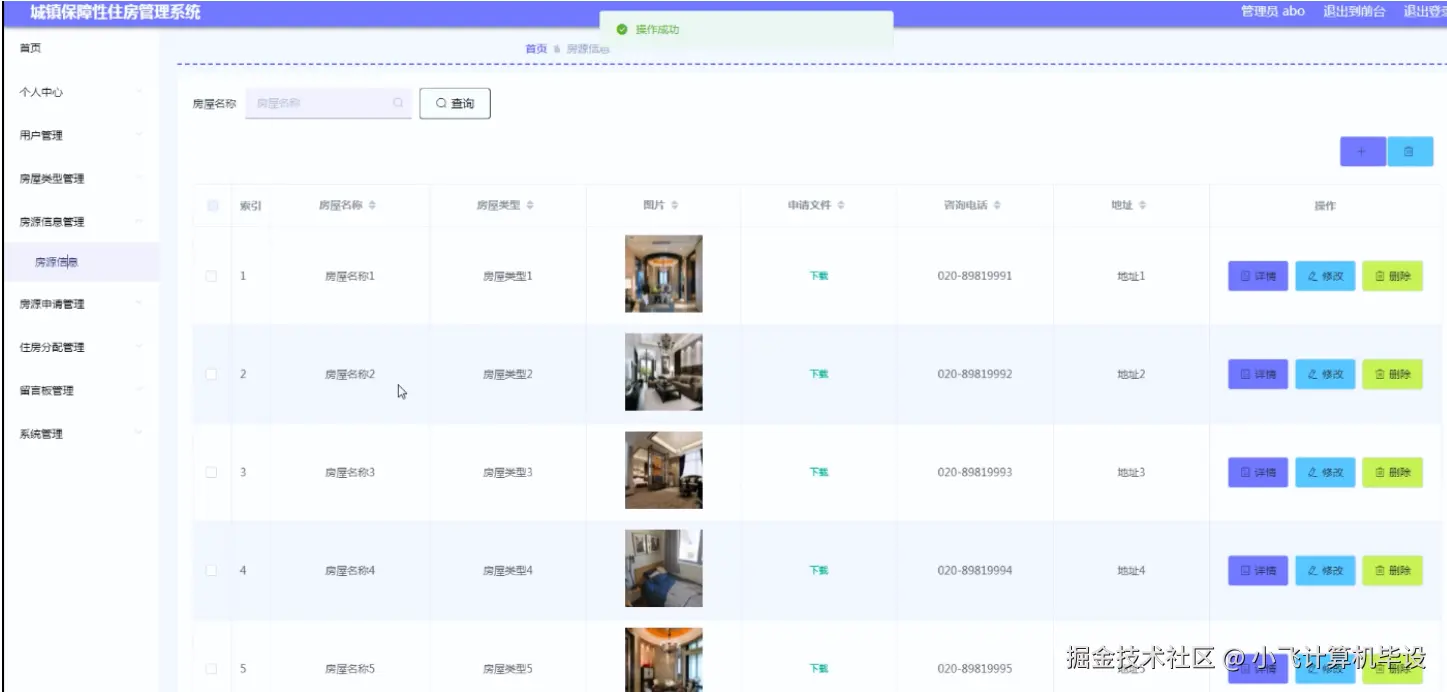The image size is (1447, 692).
Task: Click the 查询 search button
Action: tap(455, 103)
